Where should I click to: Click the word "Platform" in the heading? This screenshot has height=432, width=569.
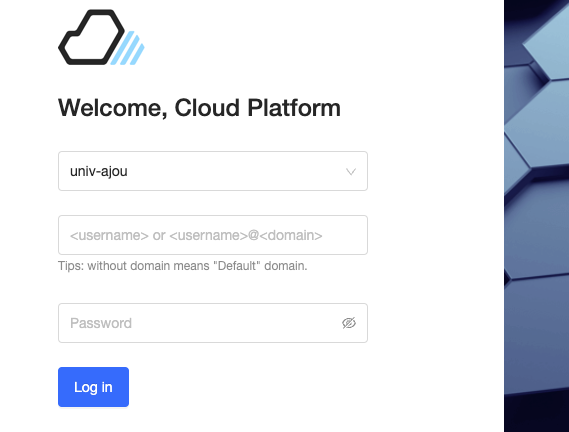(x=294, y=108)
